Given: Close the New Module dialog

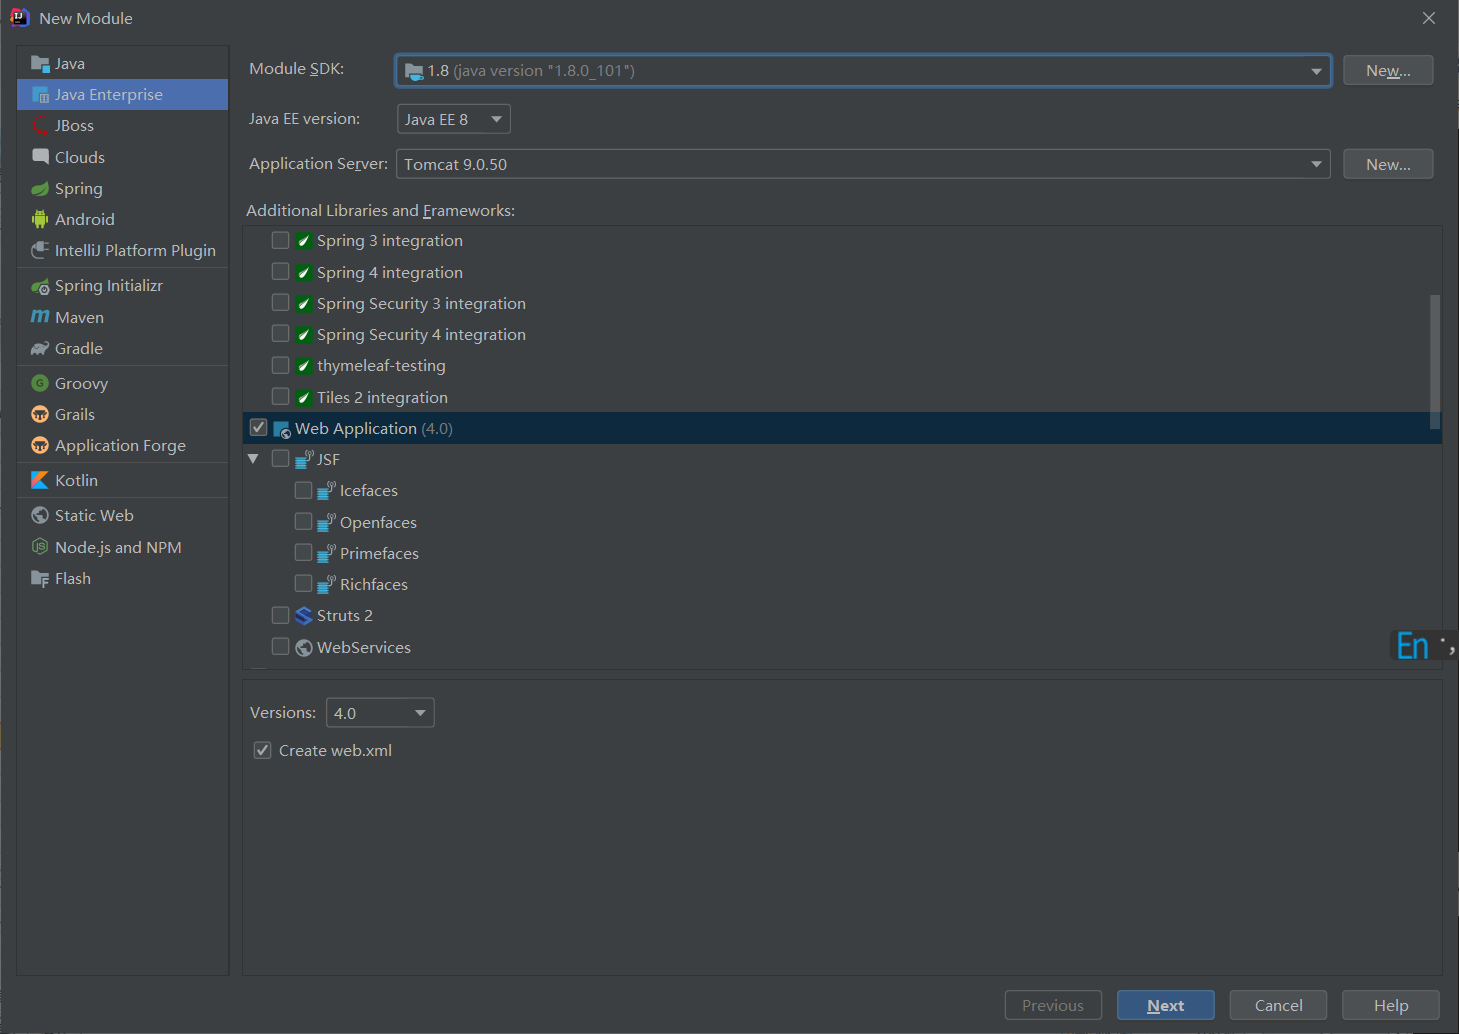Looking at the screenshot, I should [x=1429, y=18].
